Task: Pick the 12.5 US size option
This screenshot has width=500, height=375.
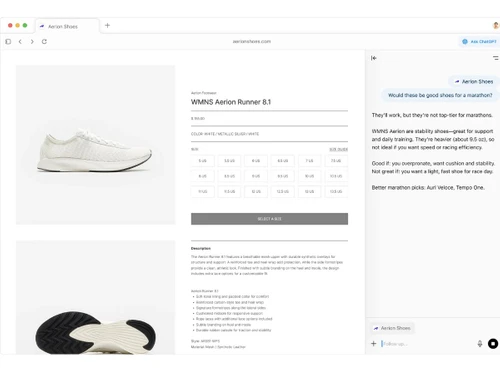Action: (x=283, y=192)
